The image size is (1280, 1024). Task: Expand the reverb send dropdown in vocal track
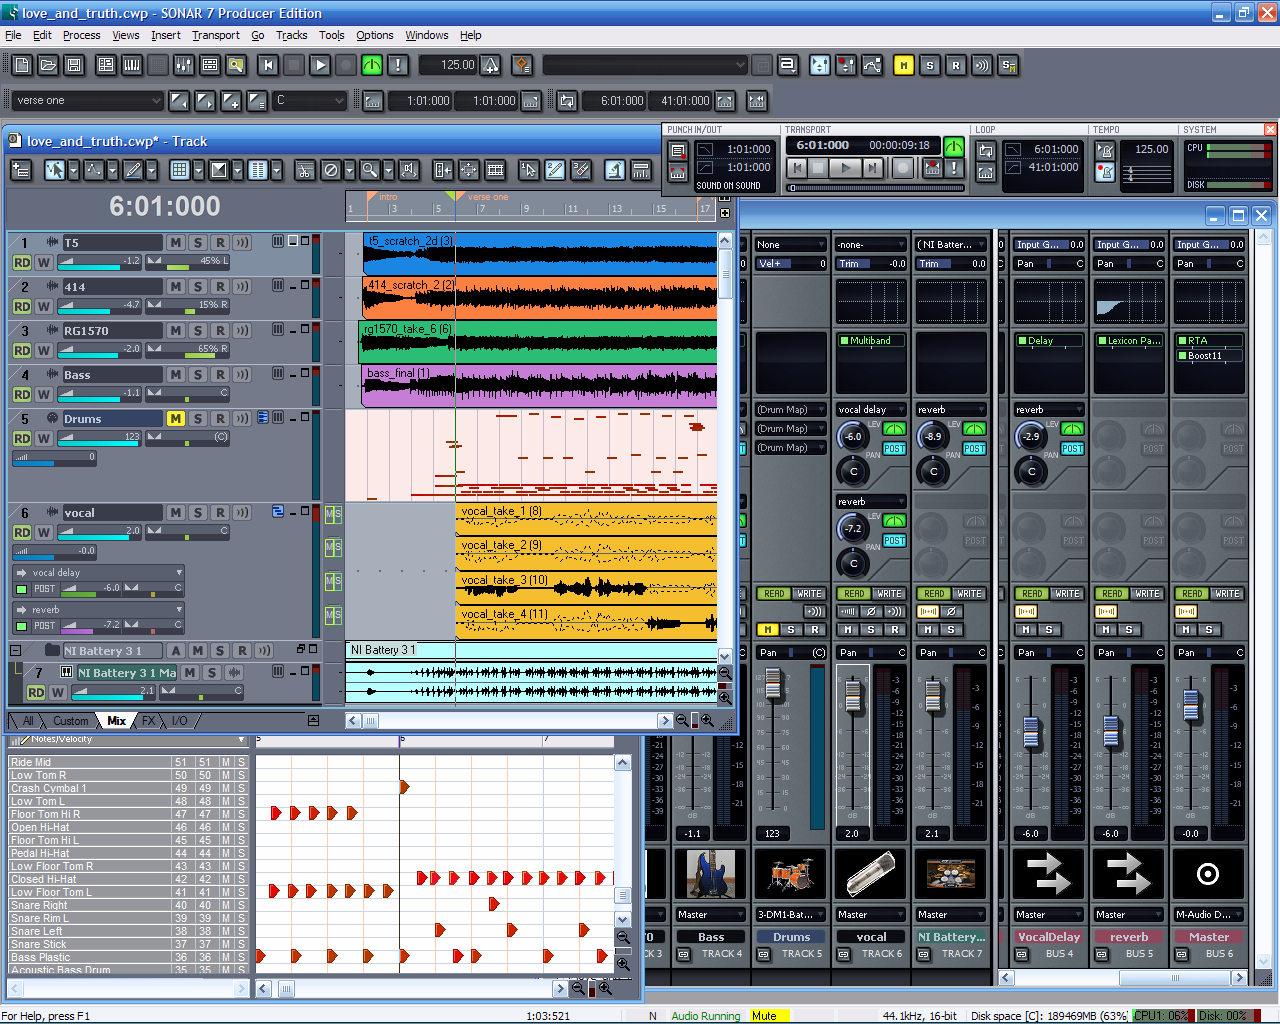tap(179, 609)
